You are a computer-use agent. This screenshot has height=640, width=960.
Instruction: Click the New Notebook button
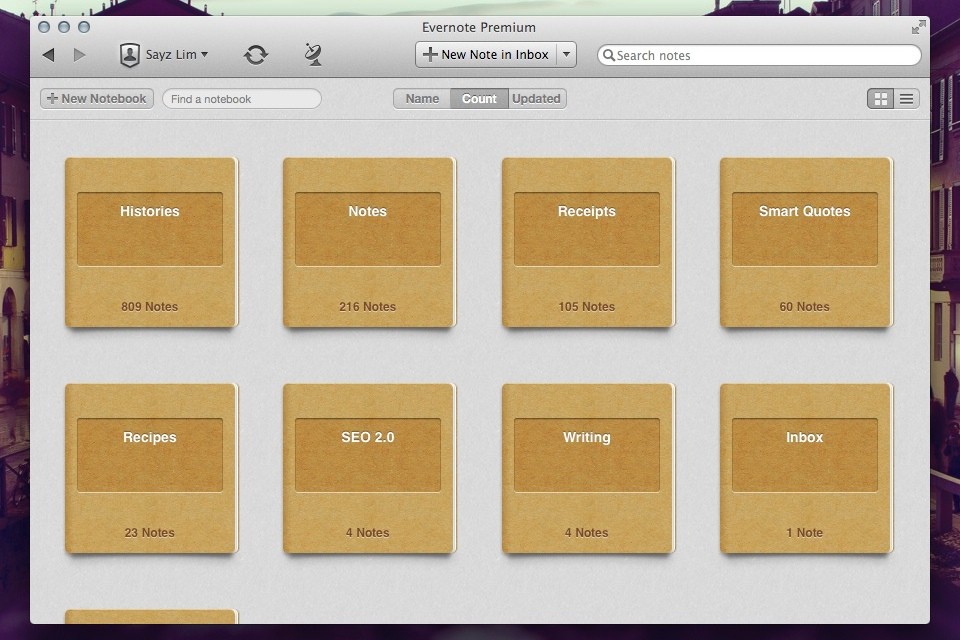pos(97,99)
